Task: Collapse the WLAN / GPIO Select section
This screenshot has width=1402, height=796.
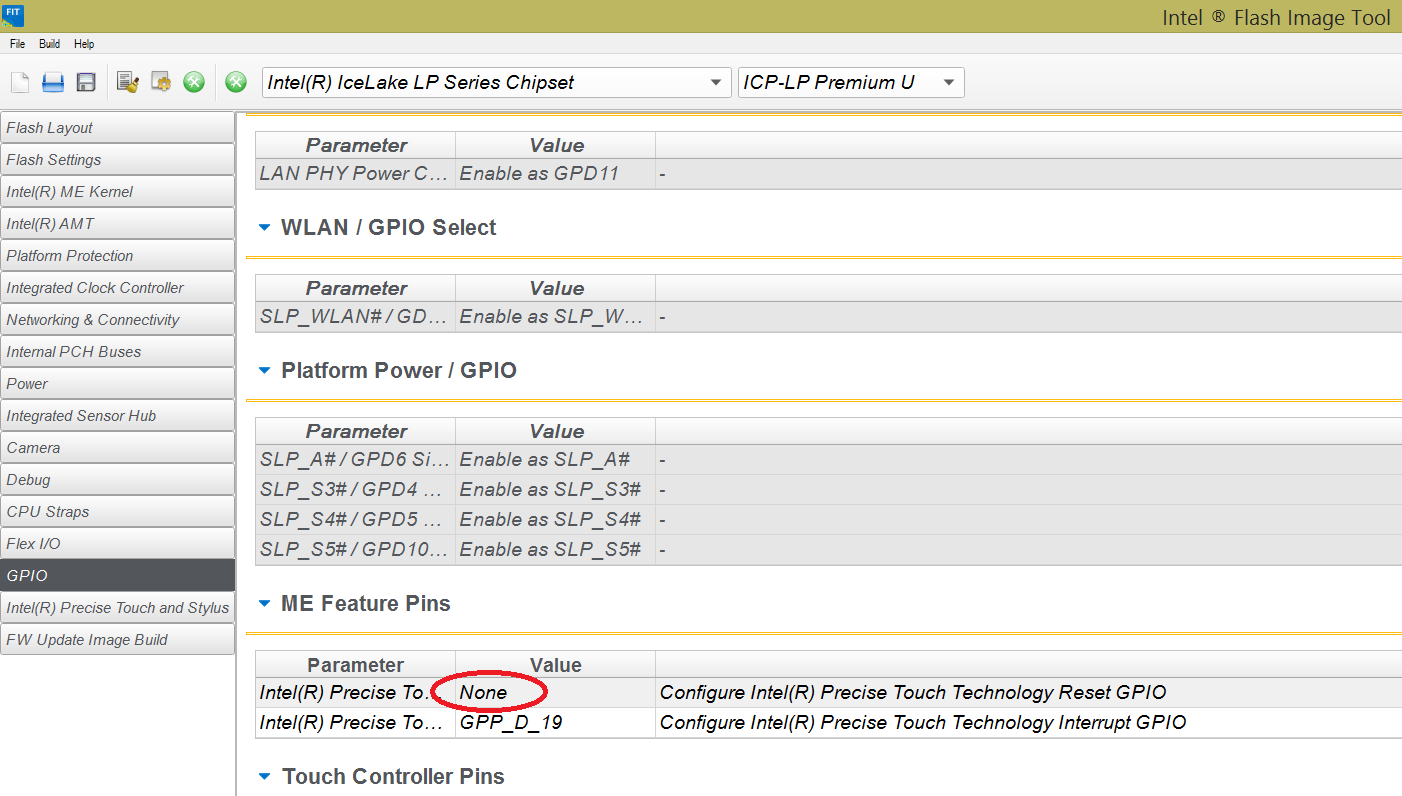Action: pyautogui.click(x=265, y=228)
